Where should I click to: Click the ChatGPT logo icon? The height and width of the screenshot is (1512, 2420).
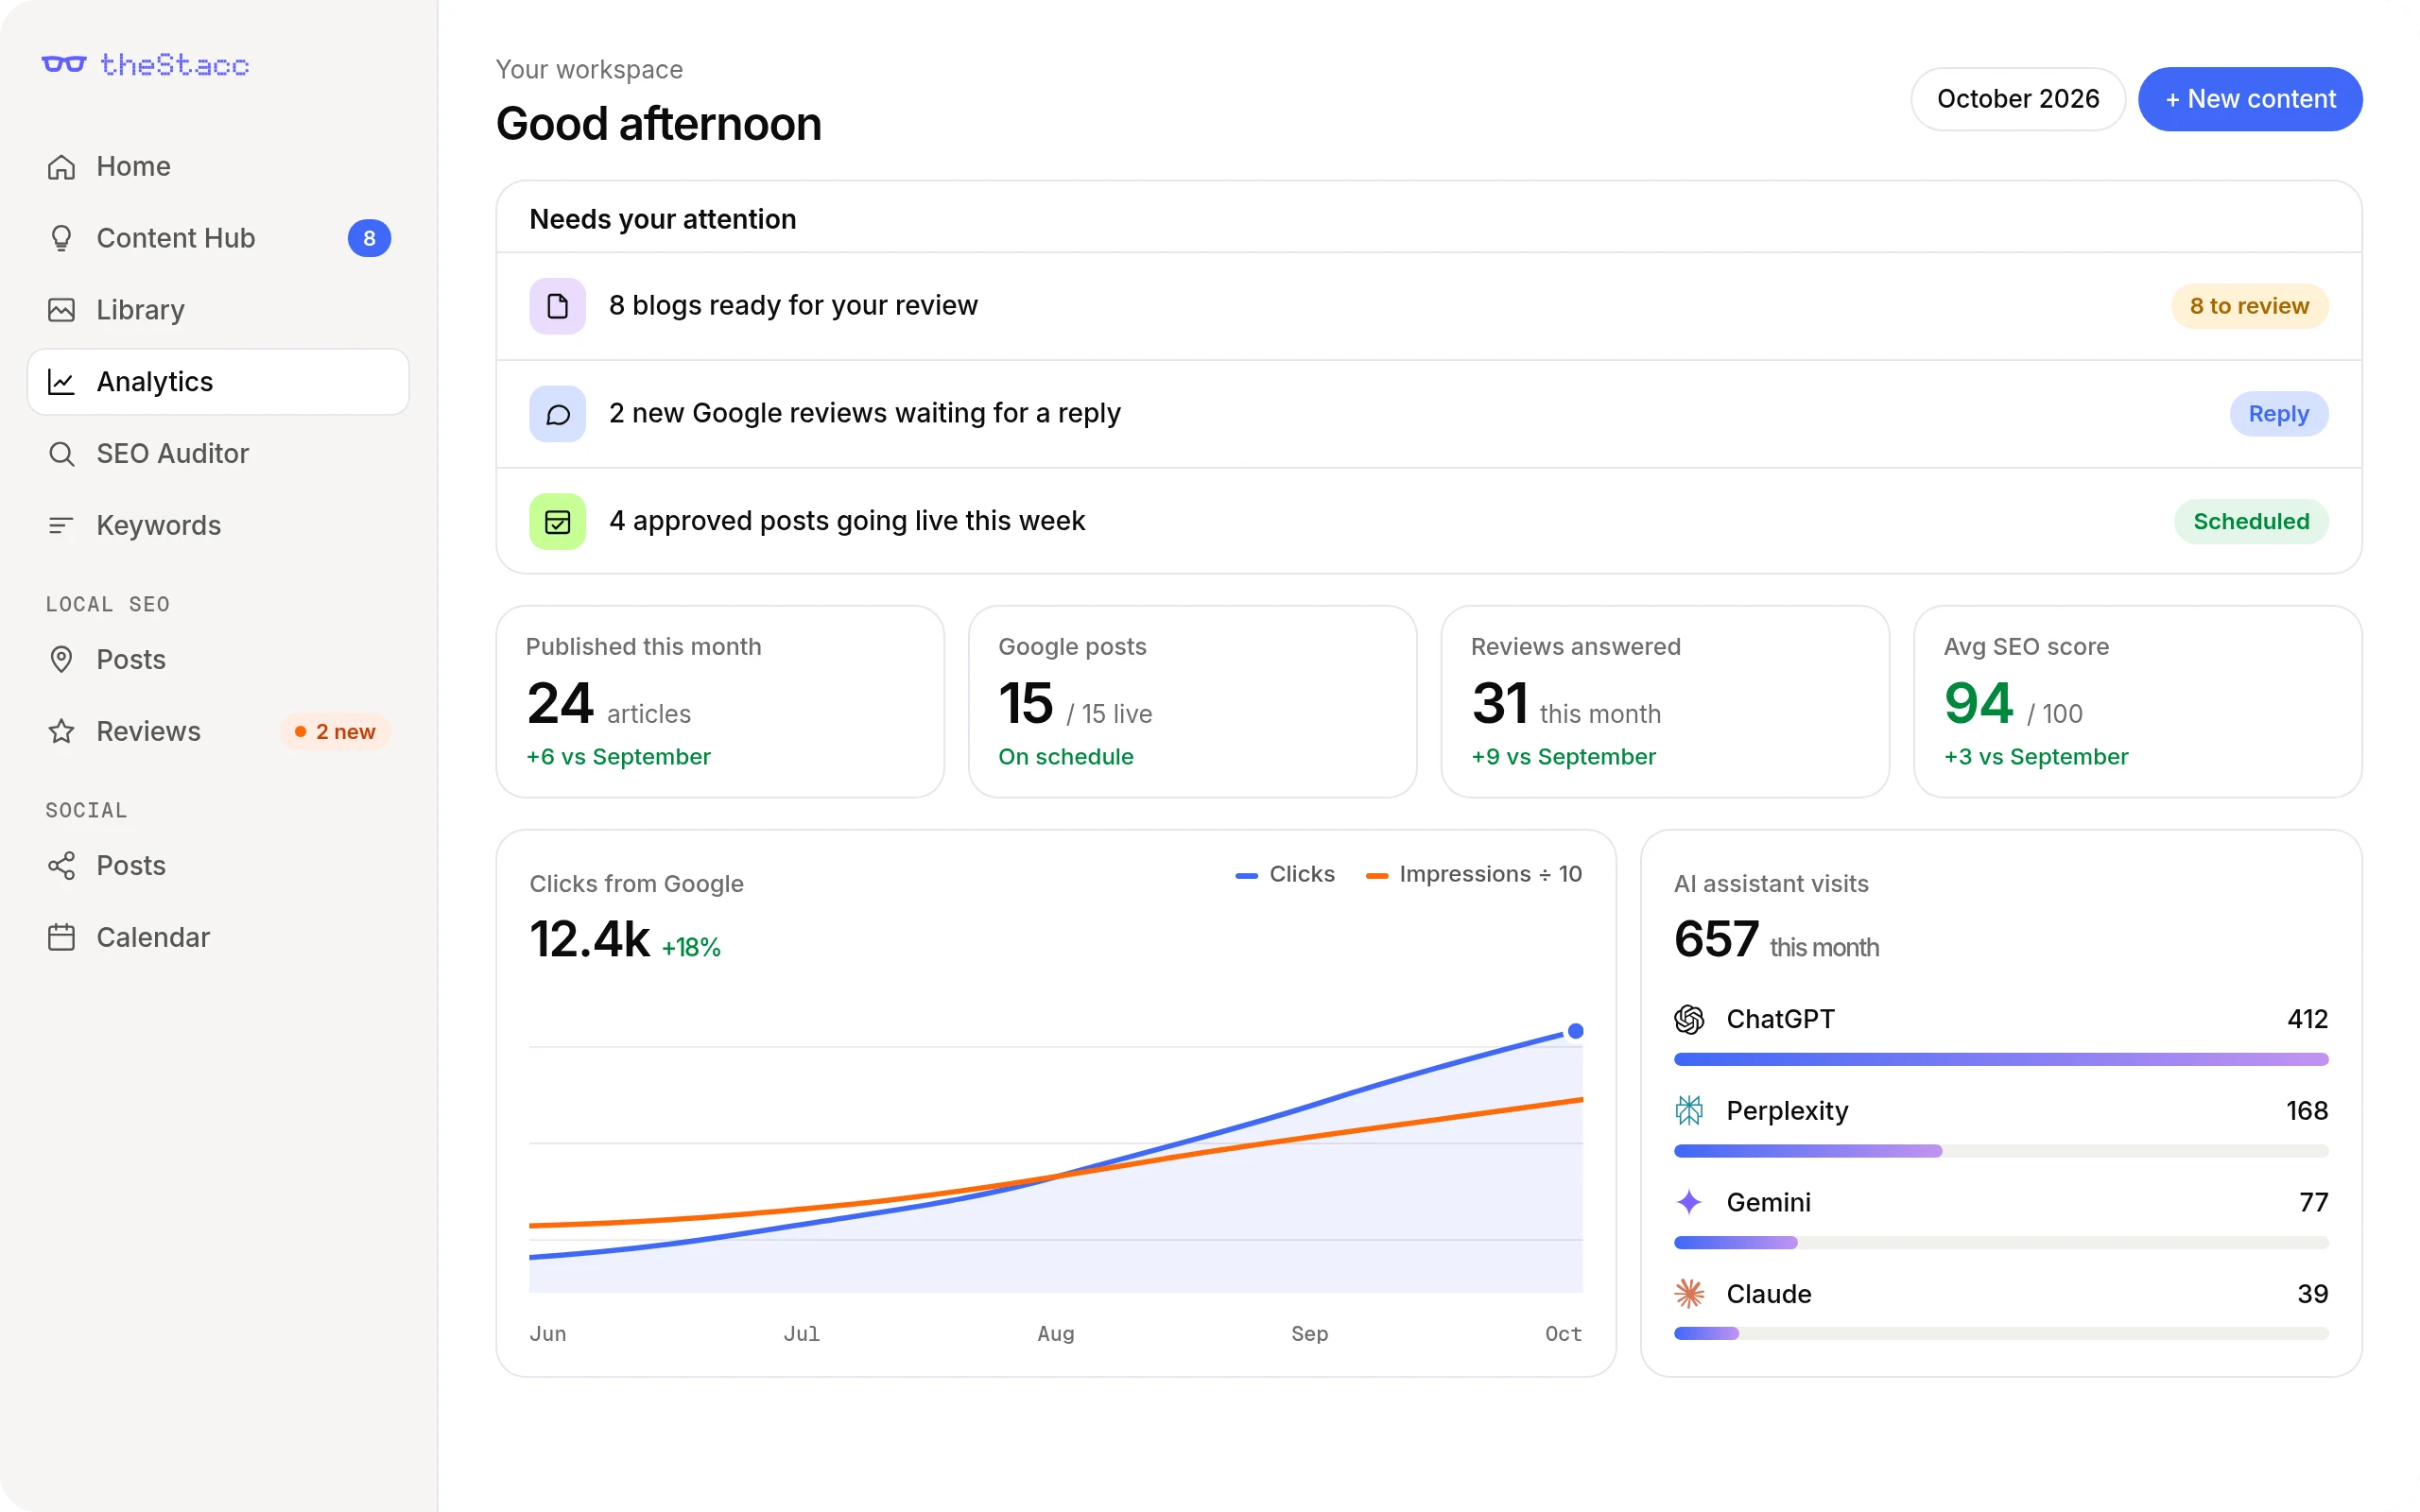[1689, 1019]
